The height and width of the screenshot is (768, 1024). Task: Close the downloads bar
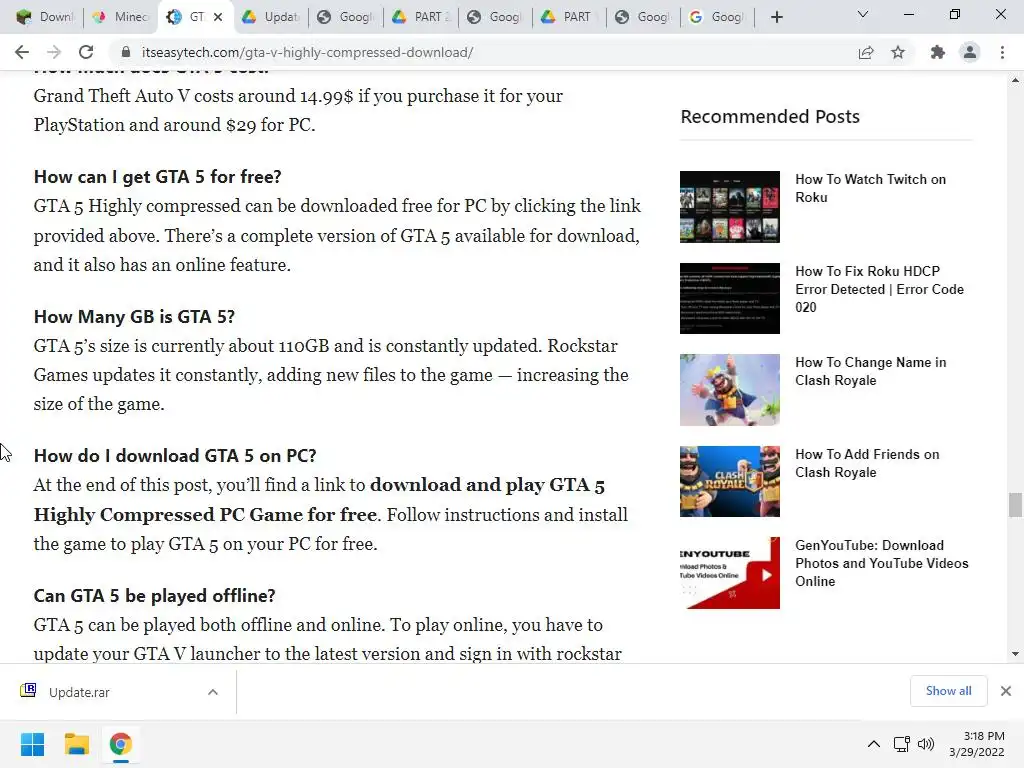1006,691
